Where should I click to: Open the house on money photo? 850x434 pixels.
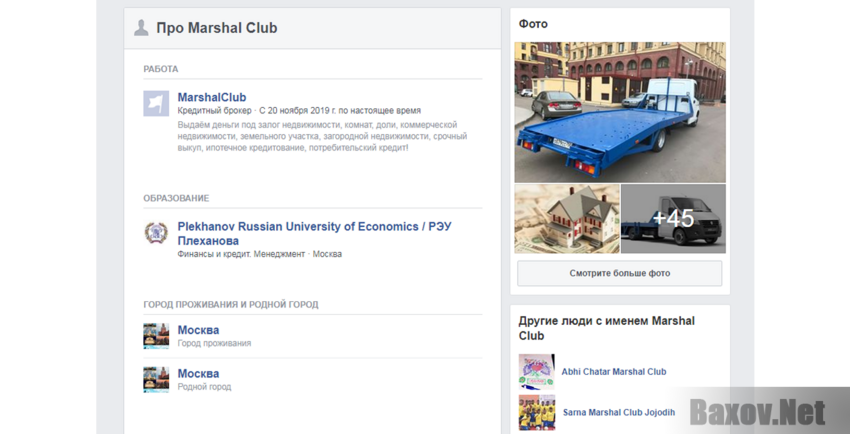567,218
